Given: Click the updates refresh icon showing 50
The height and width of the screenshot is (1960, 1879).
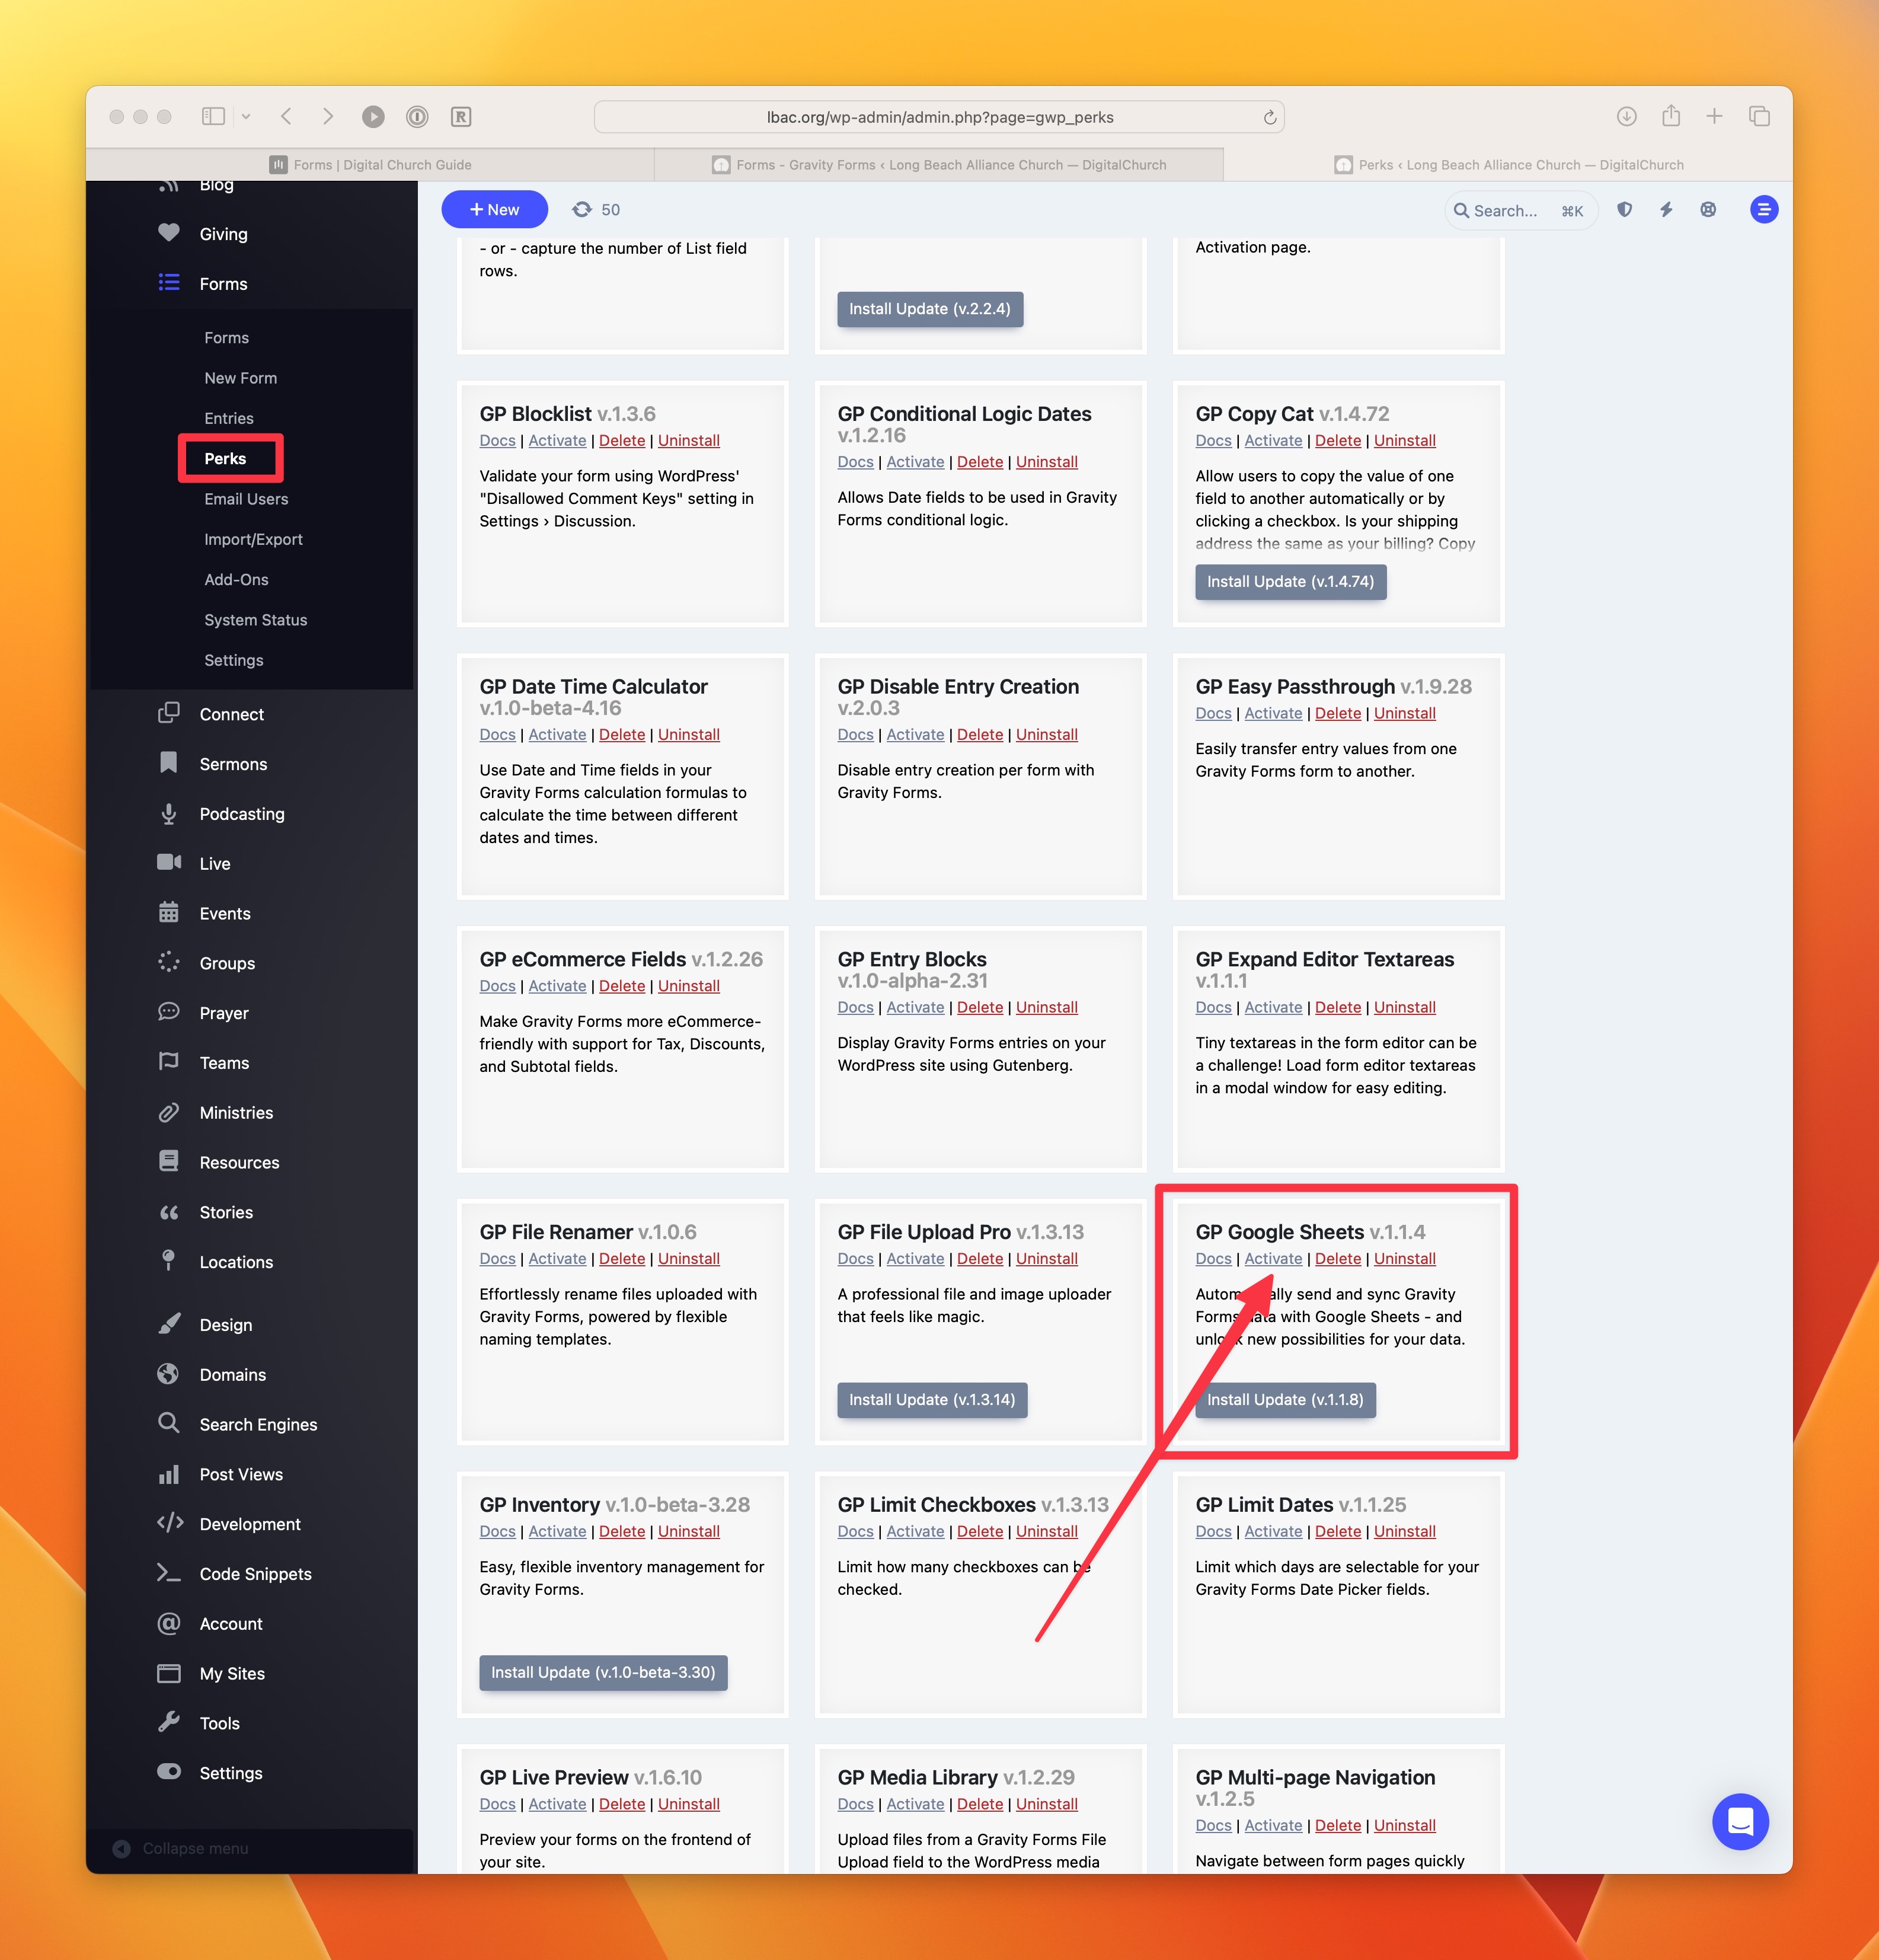Looking at the screenshot, I should point(582,210).
